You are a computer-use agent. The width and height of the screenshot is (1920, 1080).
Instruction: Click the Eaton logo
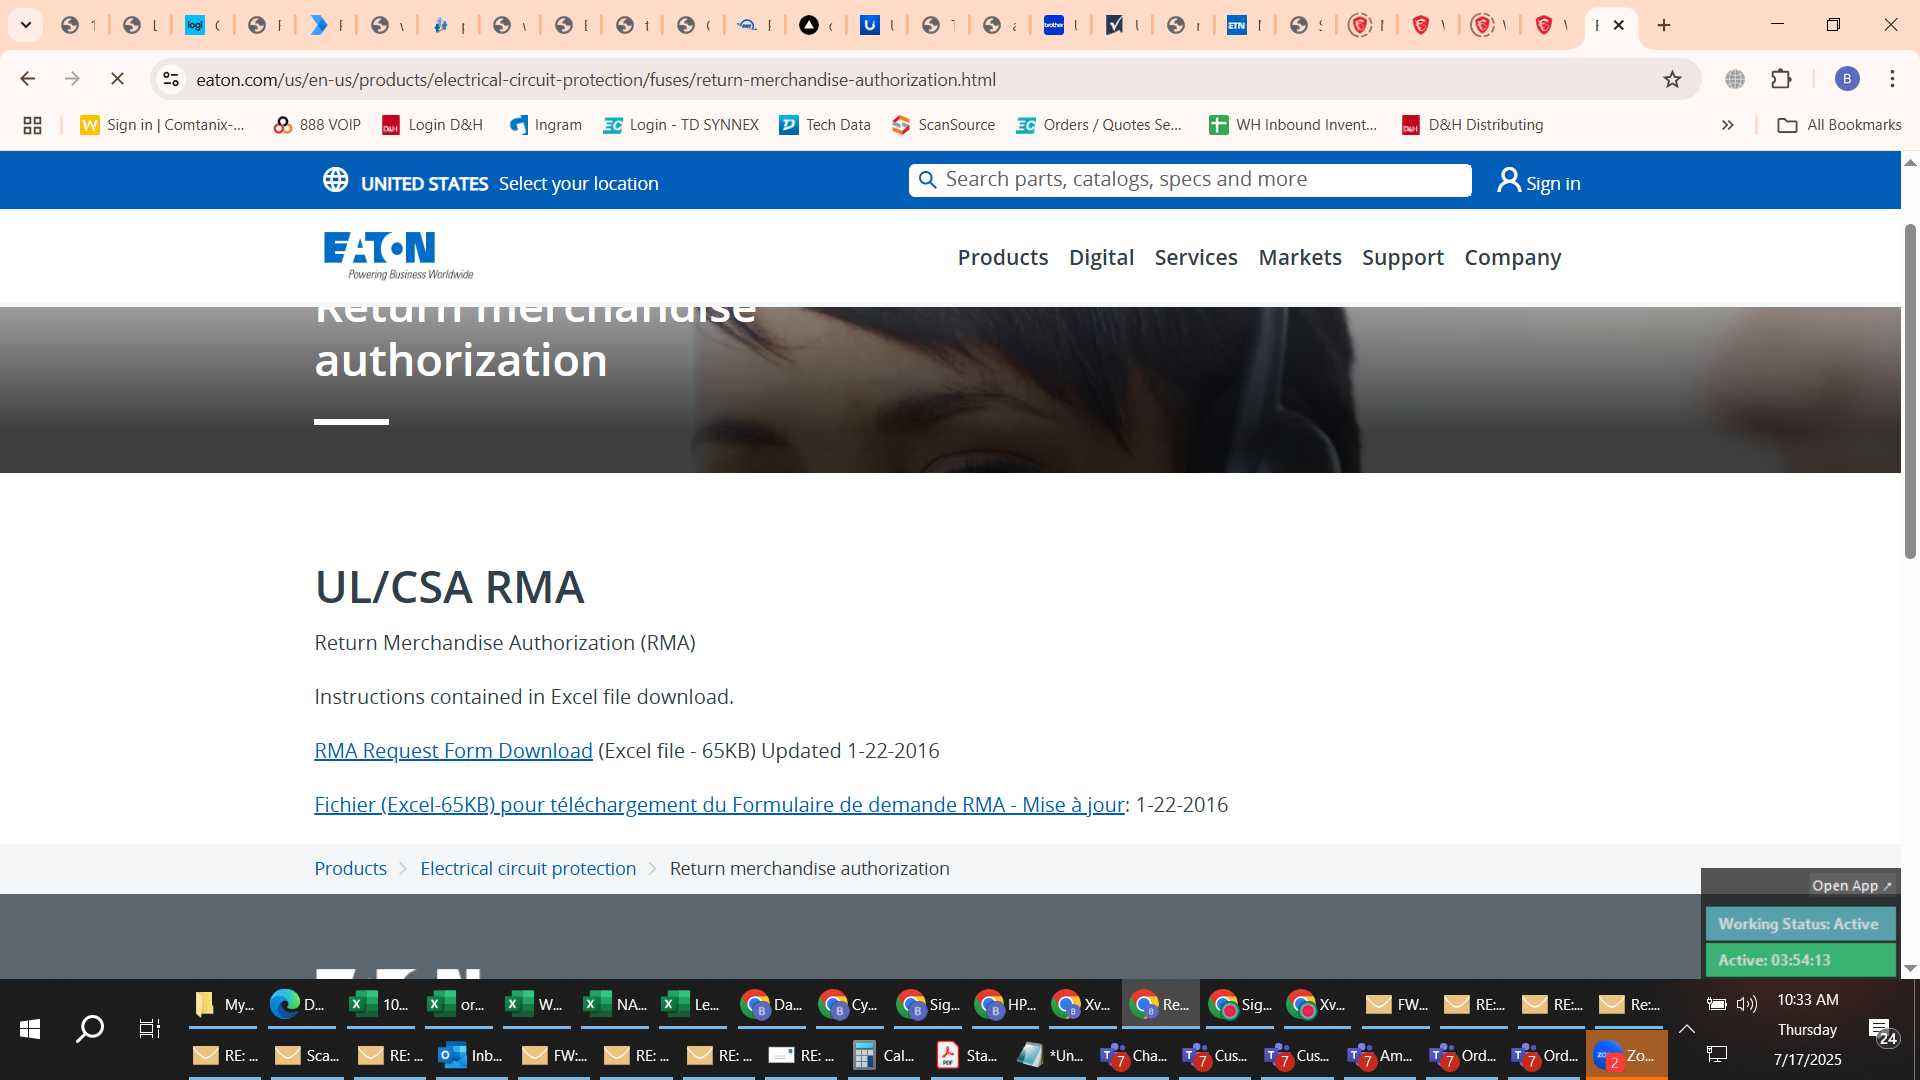(397, 255)
